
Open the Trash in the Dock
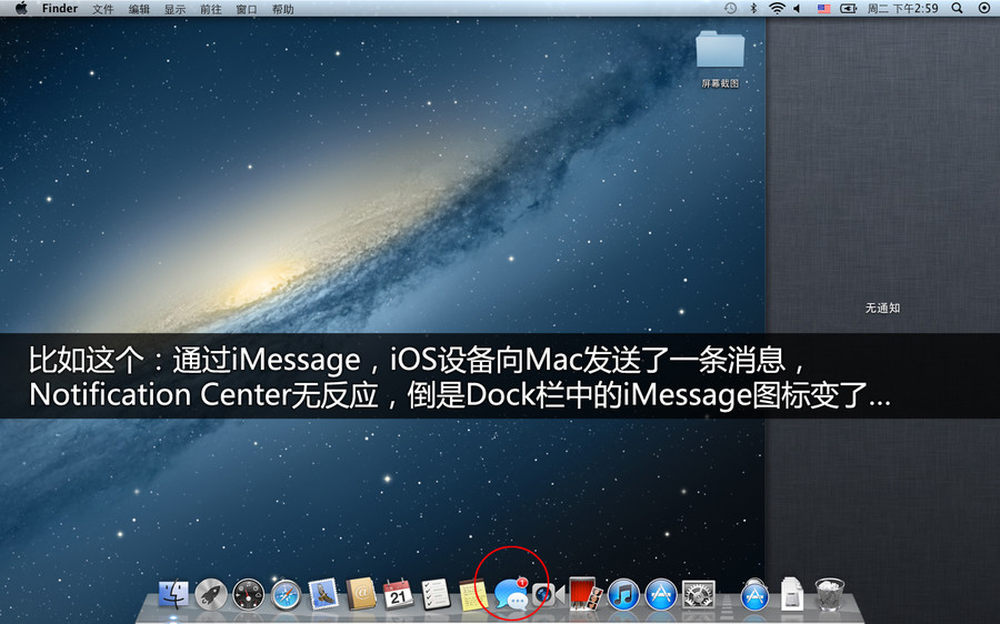pos(829,593)
